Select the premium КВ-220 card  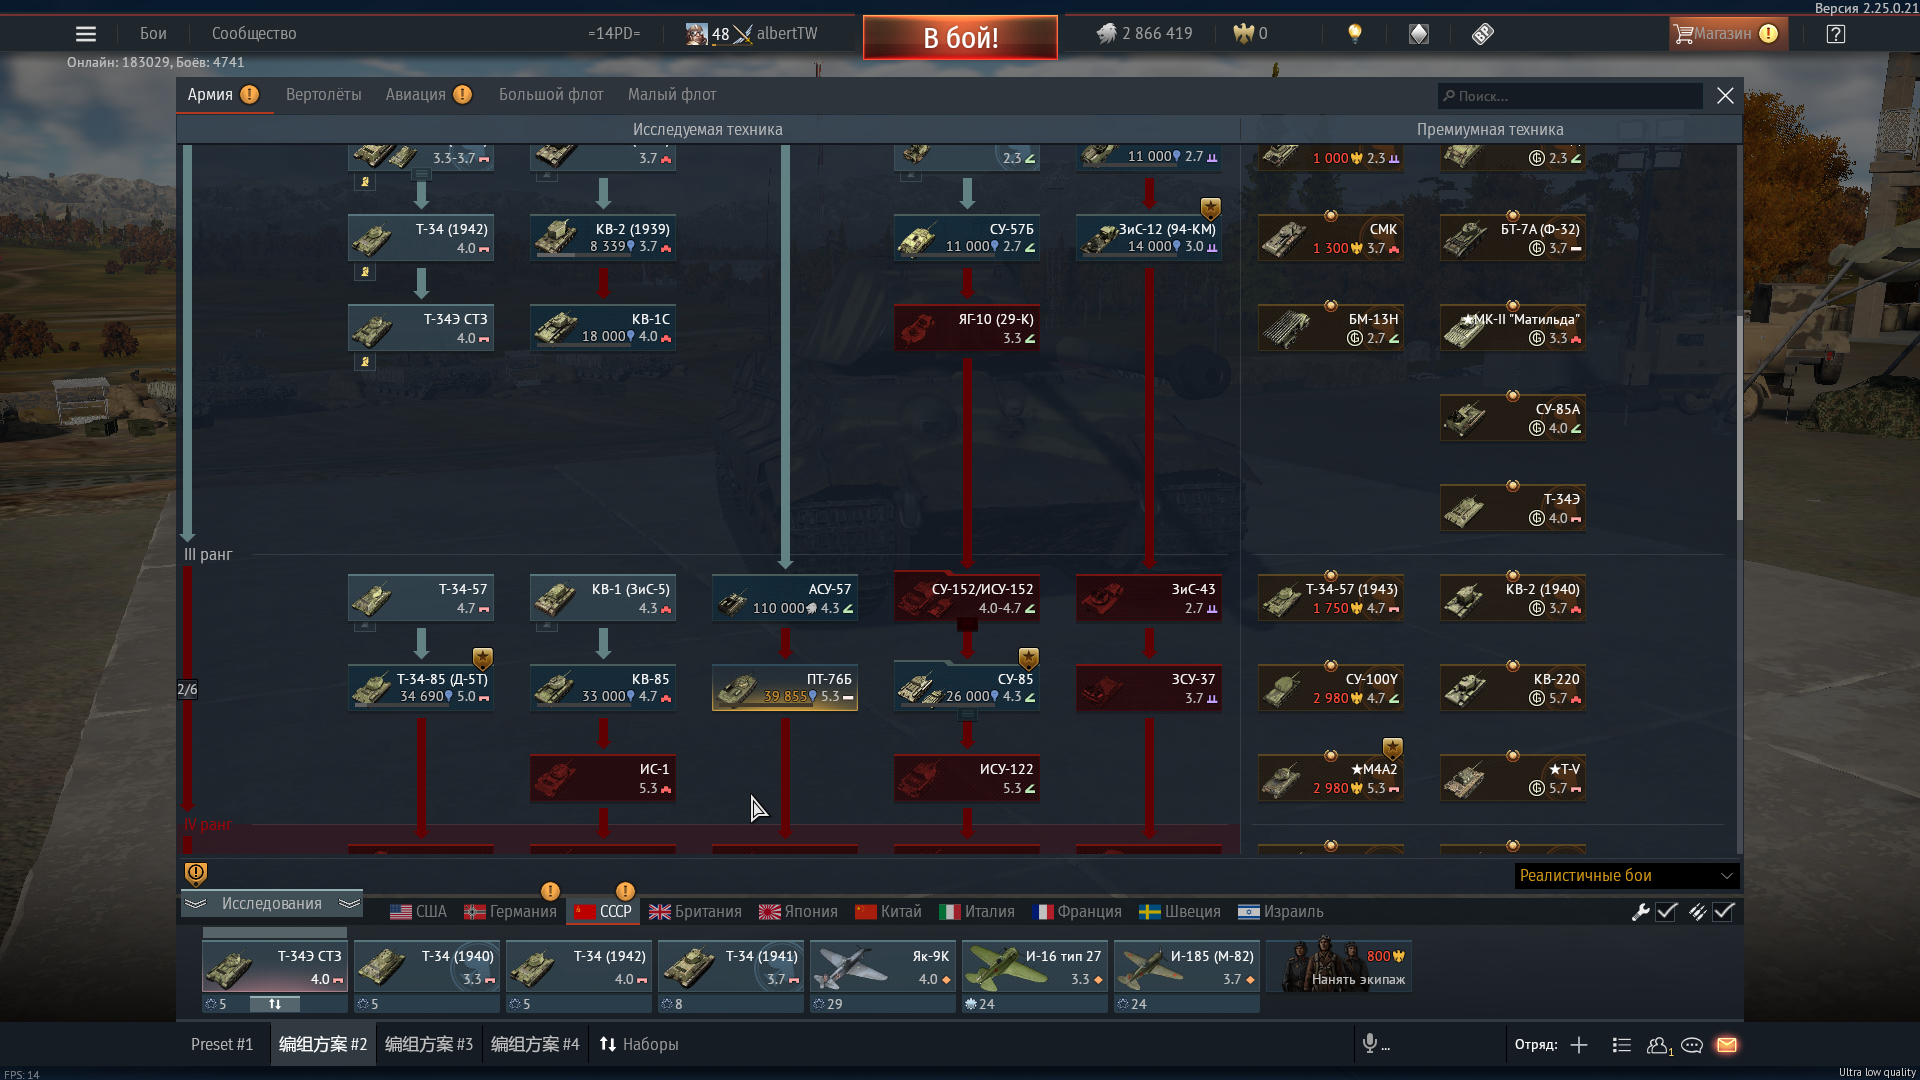coord(1513,687)
